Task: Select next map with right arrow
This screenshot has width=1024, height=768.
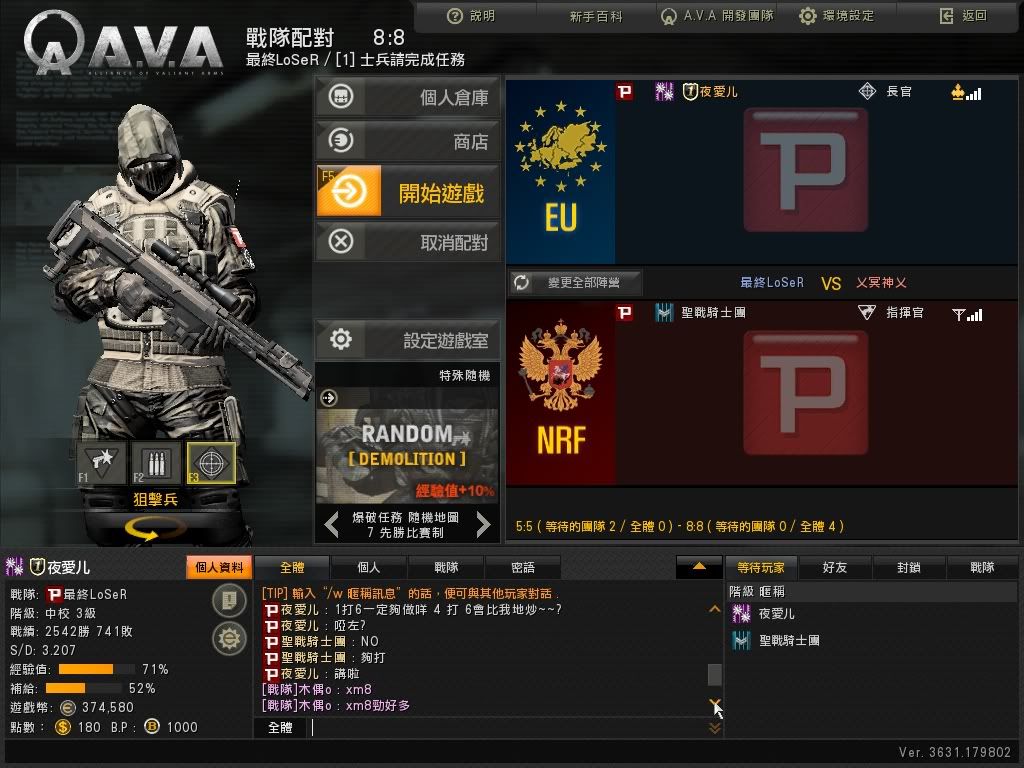Action: click(x=483, y=524)
